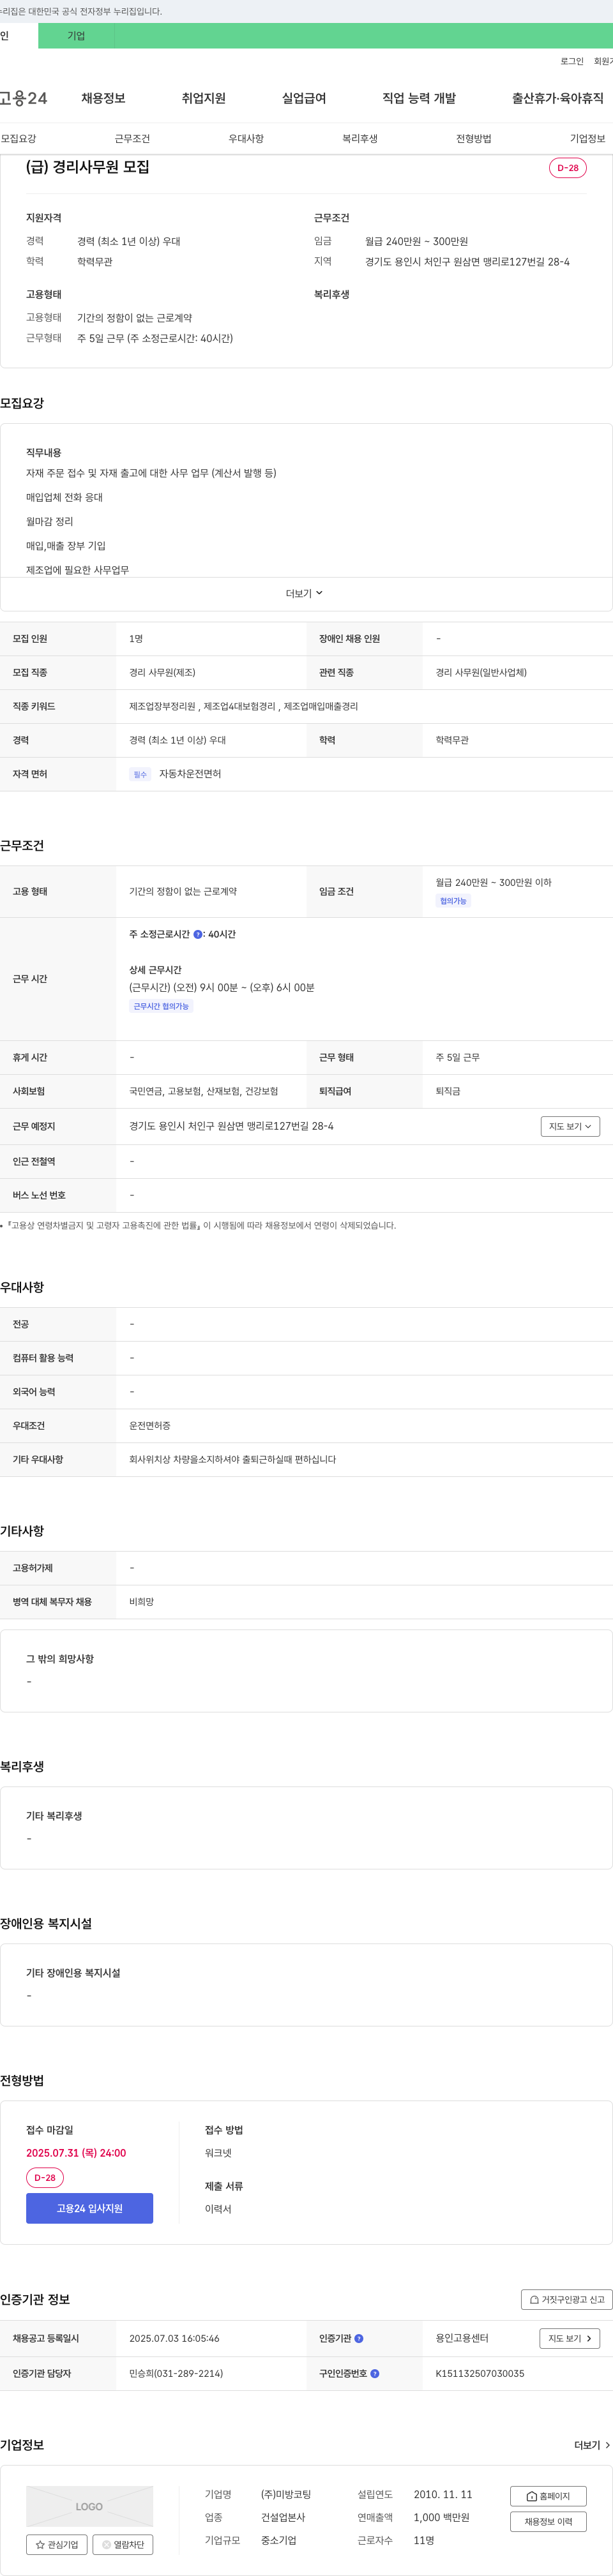Click the contact text 민승희(031-289-2214)
The image size is (613, 2576).
point(176,2373)
